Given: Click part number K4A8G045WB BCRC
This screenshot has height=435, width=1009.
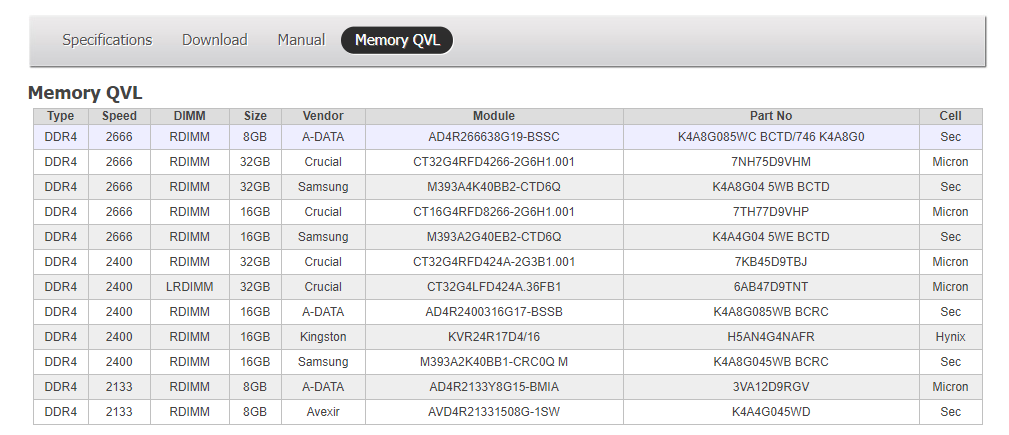Looking at the screenshot, I should (x=771, y=362).
